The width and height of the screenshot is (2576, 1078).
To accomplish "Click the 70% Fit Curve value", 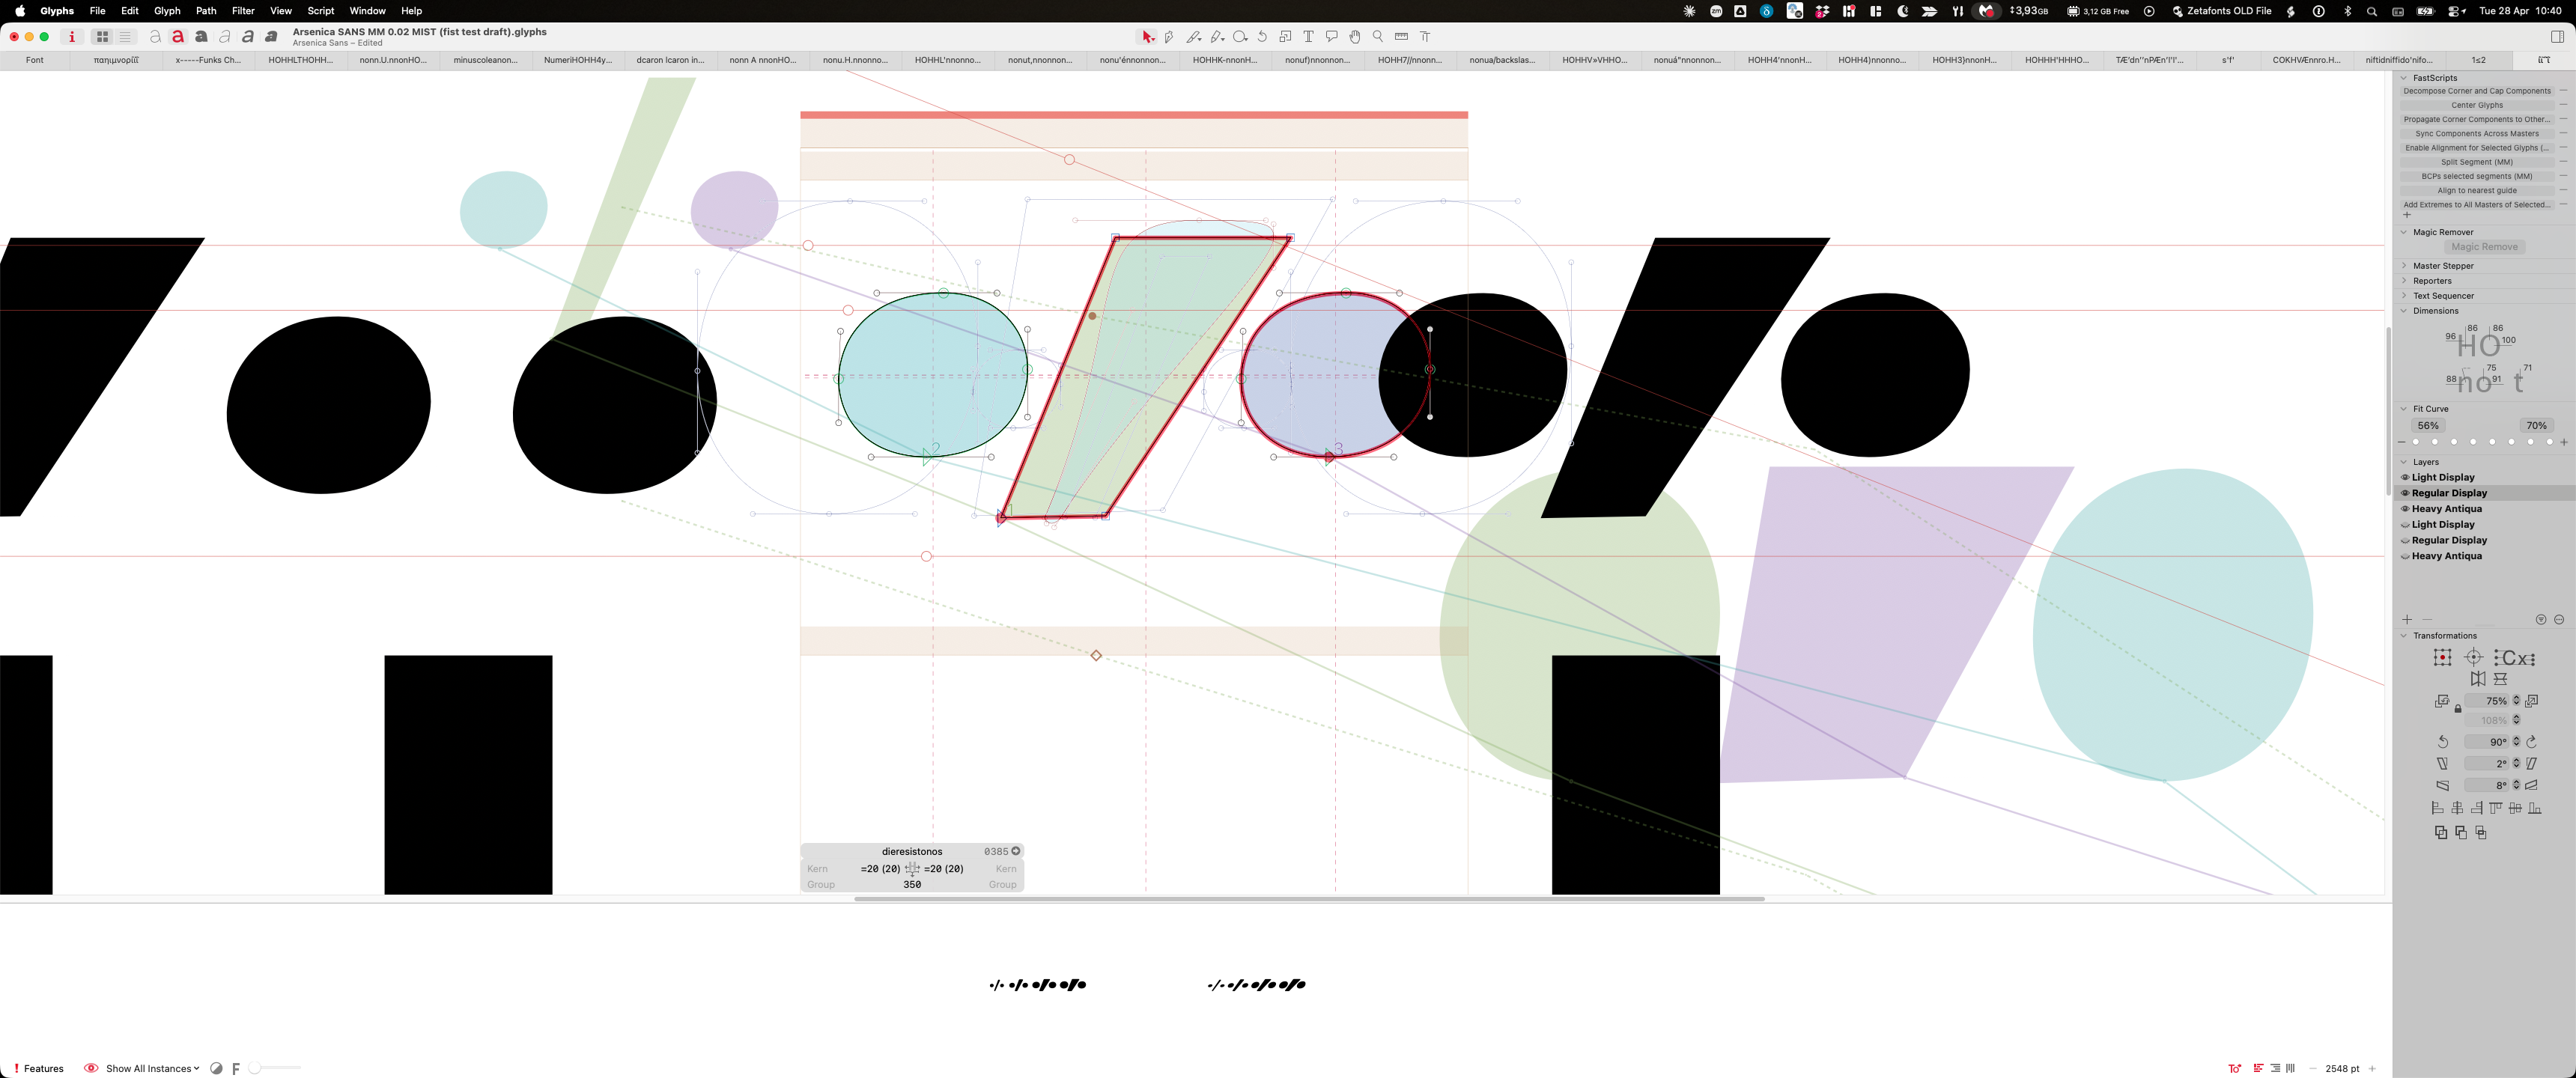I will (2536, 426).
